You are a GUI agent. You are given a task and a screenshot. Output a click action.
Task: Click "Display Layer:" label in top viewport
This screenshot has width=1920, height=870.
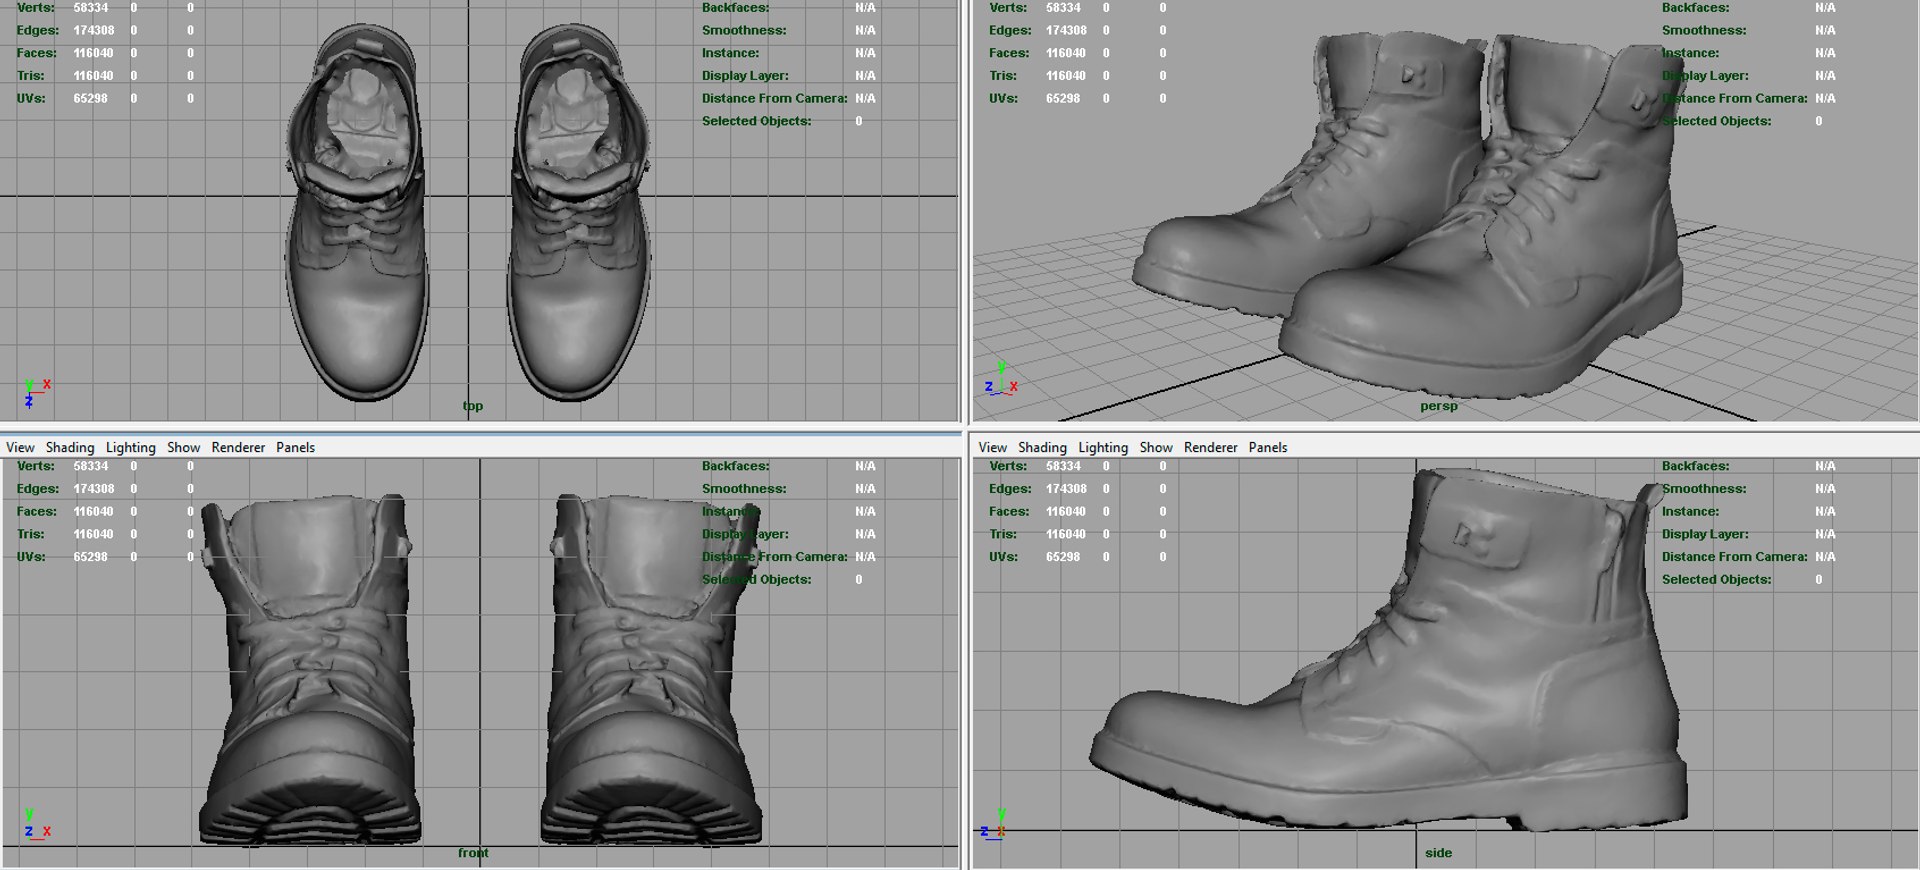tap(745, 76)
